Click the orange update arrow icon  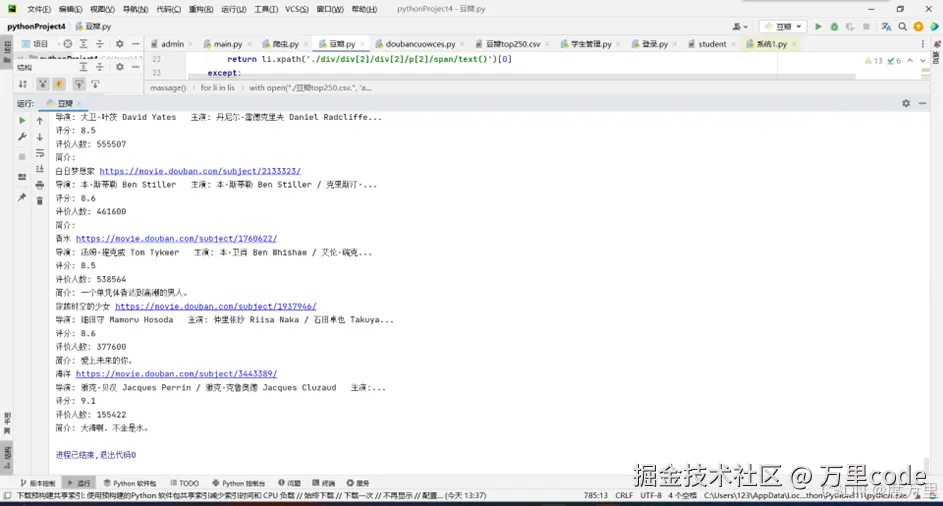click(x=918, y=26)
